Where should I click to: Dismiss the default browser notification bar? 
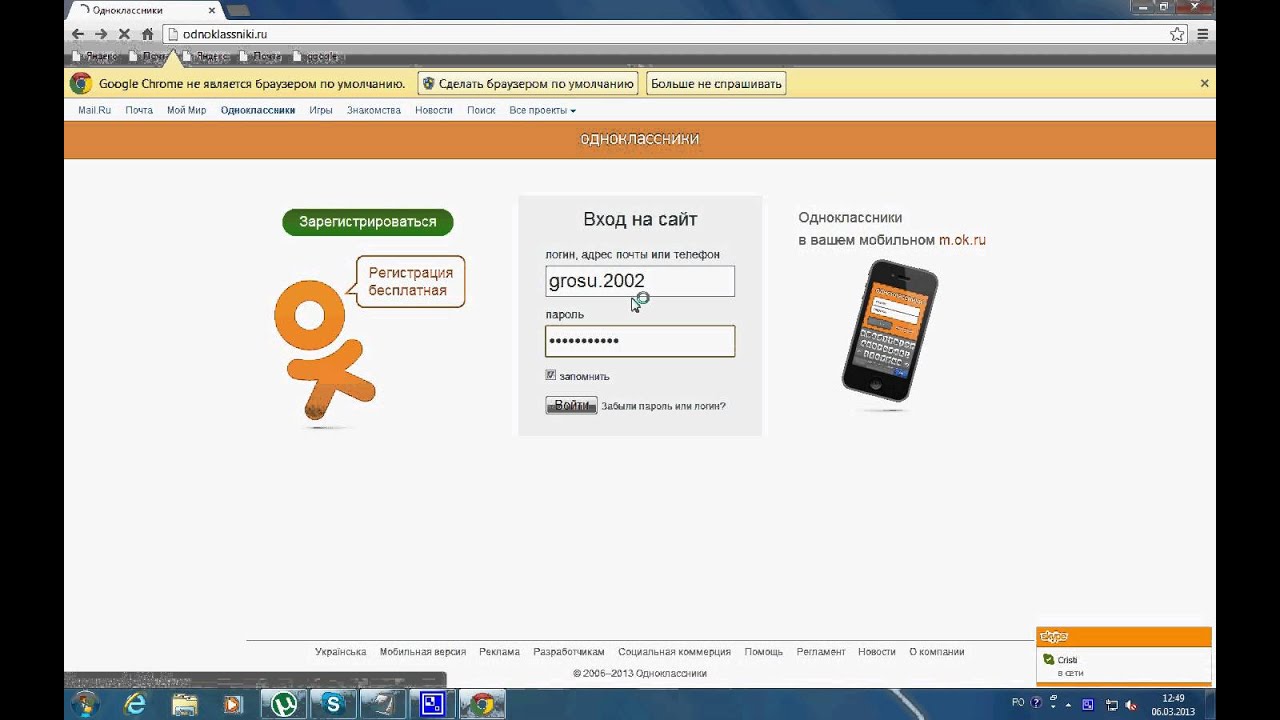(x=1204, y=83)
